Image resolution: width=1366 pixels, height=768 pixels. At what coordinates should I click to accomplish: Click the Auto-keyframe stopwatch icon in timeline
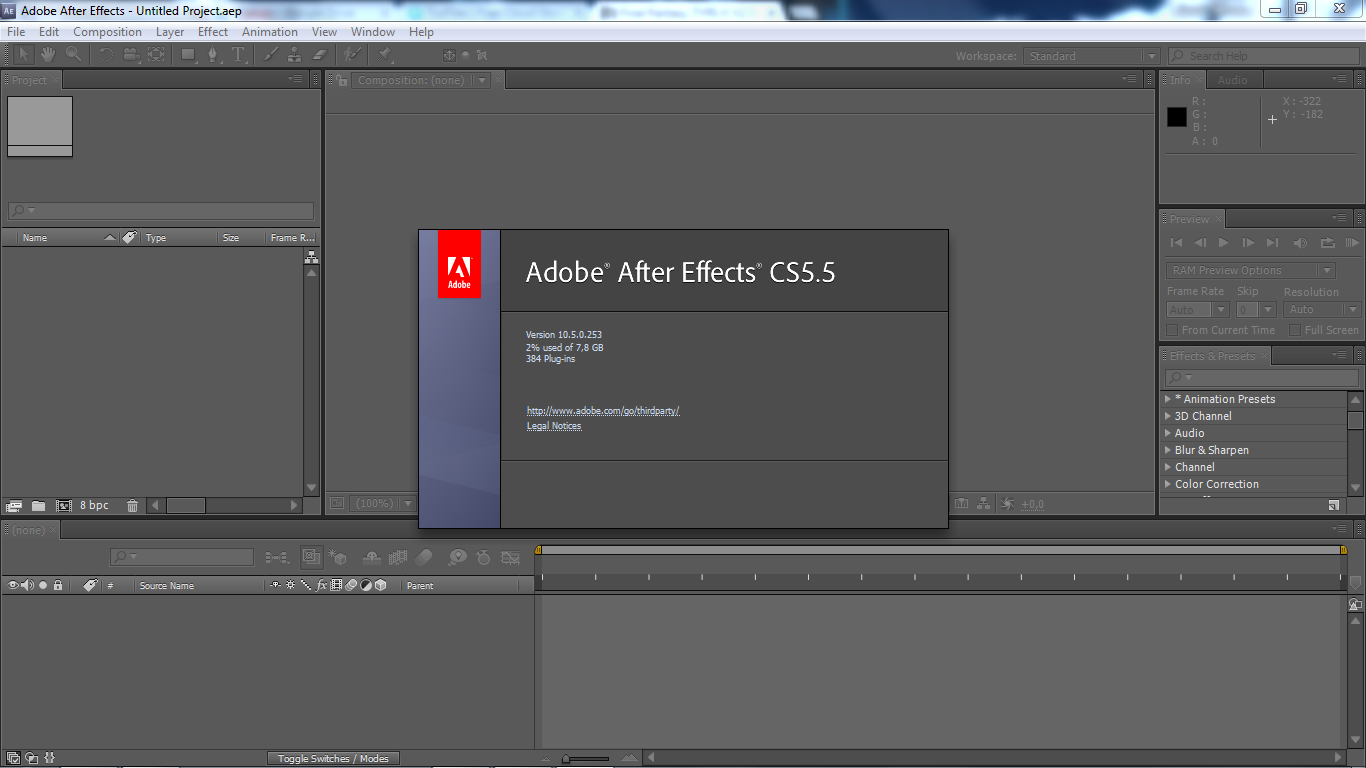tap(484, 557)
